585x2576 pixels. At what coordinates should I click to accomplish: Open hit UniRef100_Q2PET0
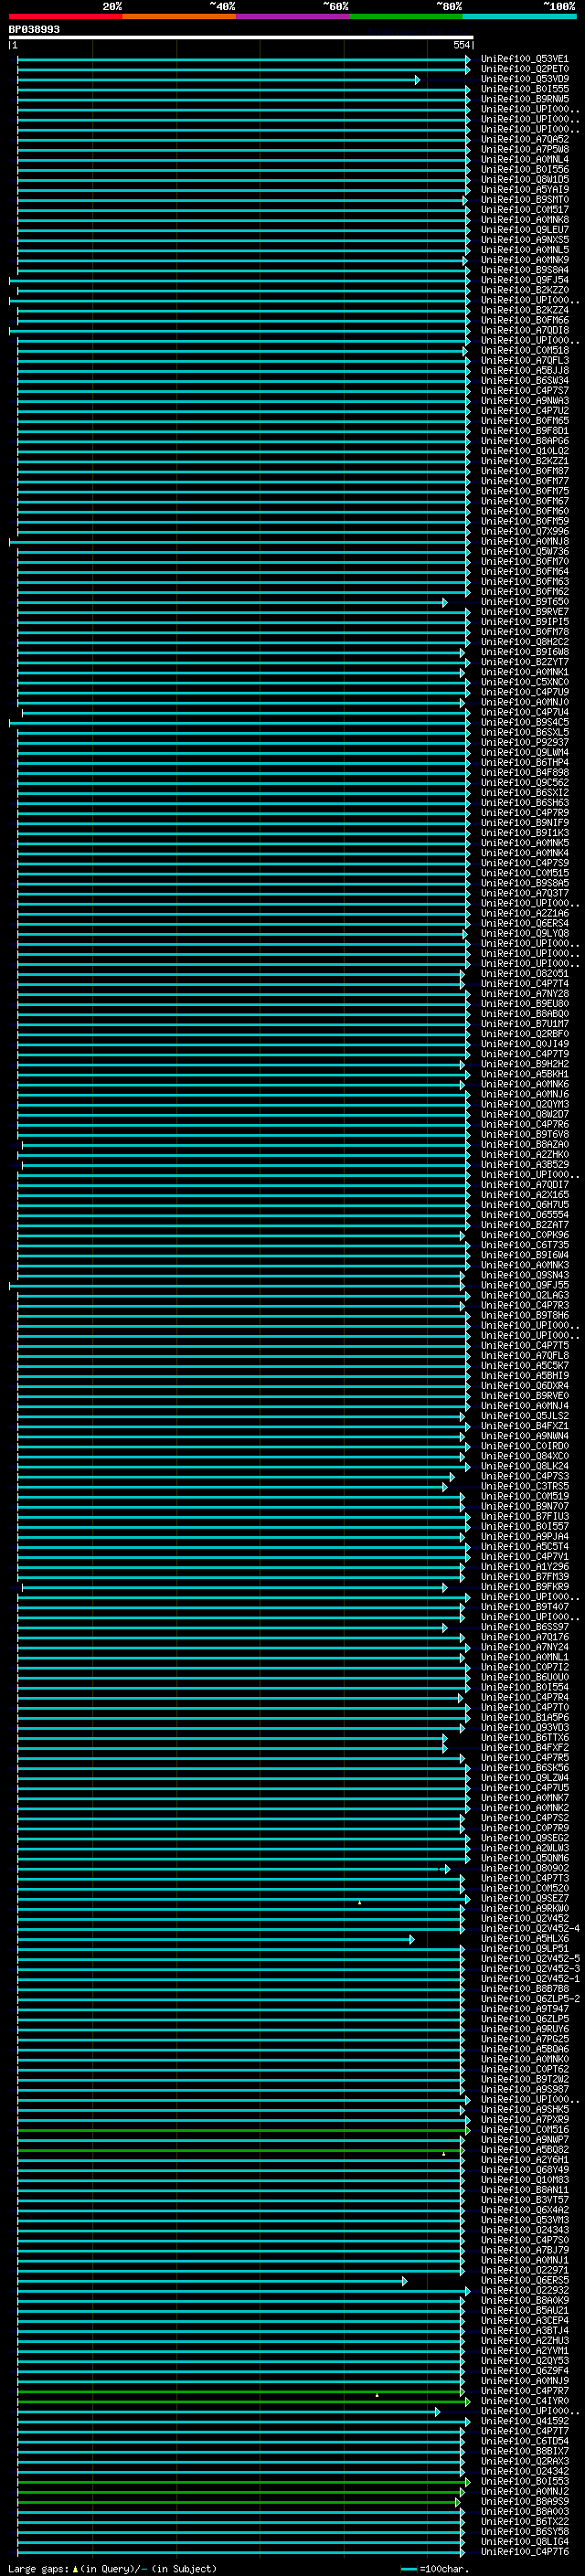524,69
